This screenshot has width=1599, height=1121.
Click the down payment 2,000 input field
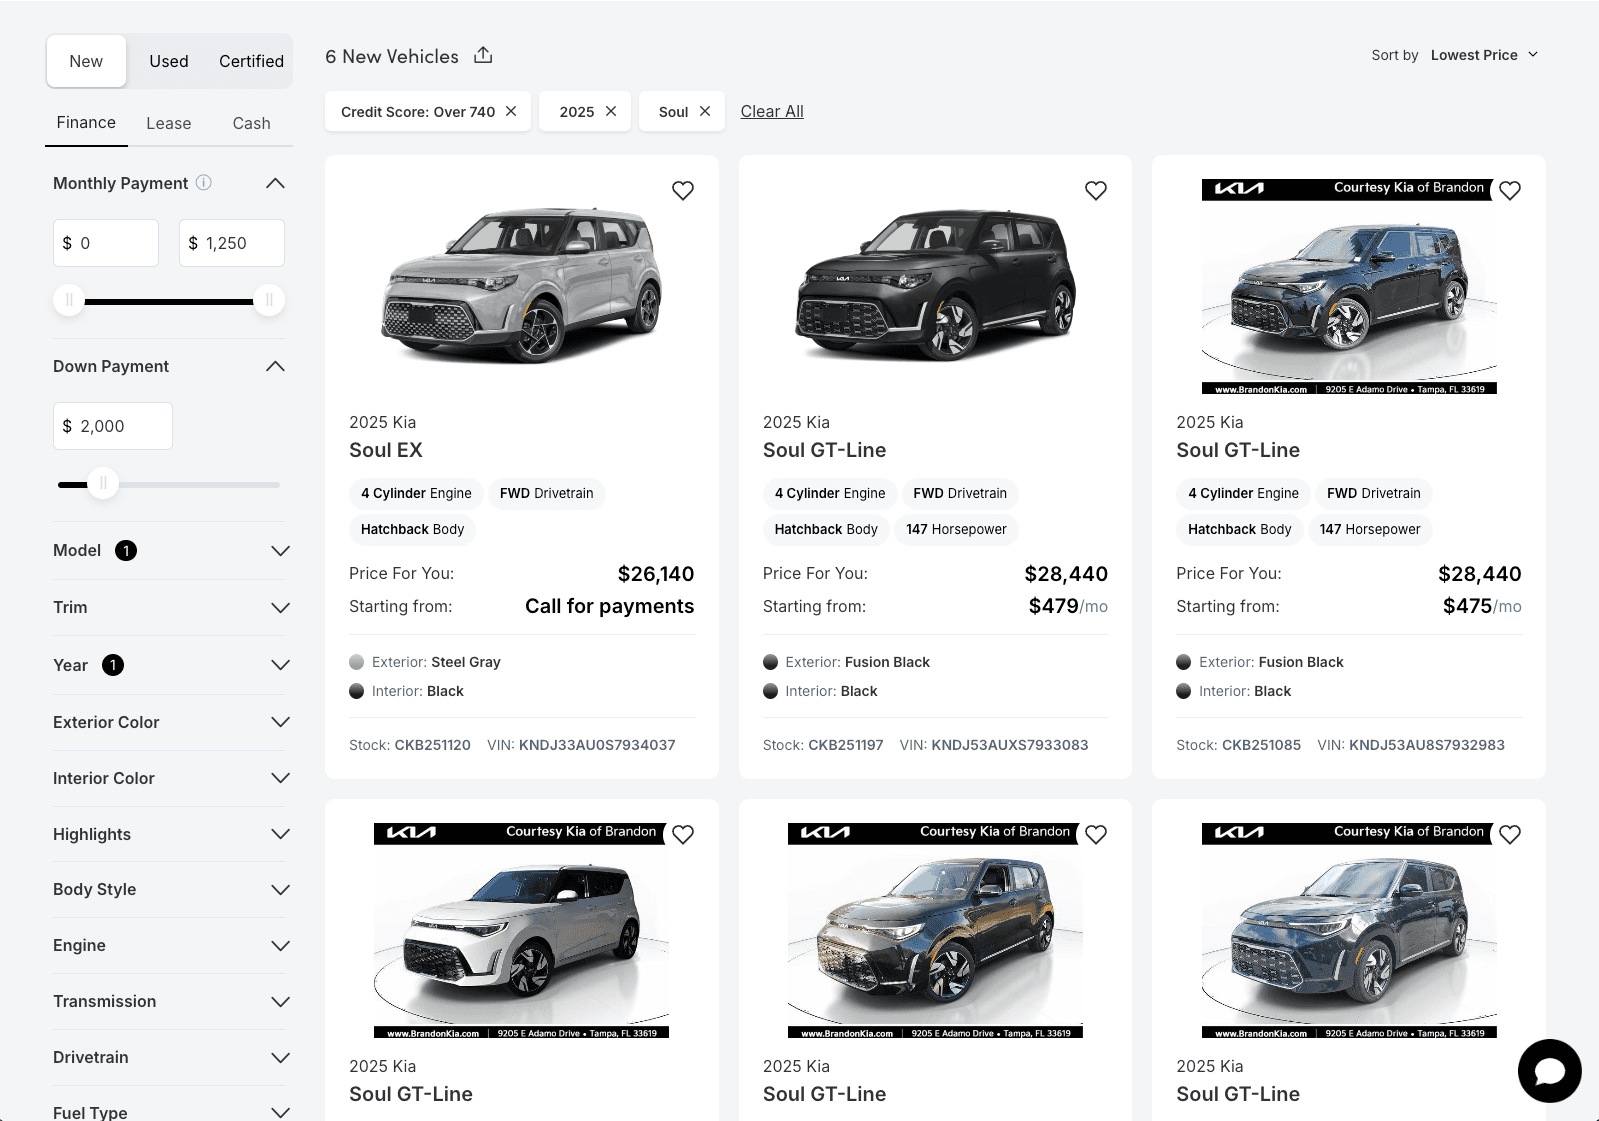(113, 426)
